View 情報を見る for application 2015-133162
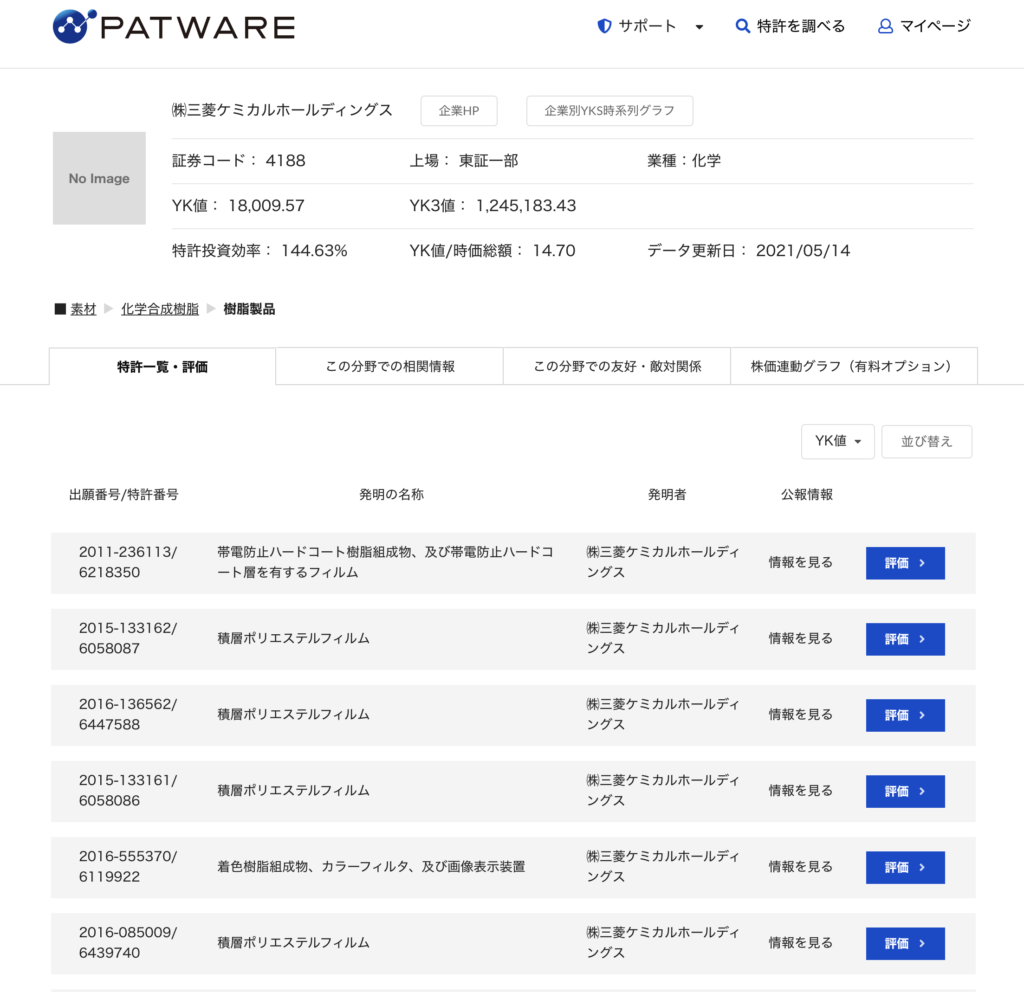1024x992 pixels. coord(801,638)
